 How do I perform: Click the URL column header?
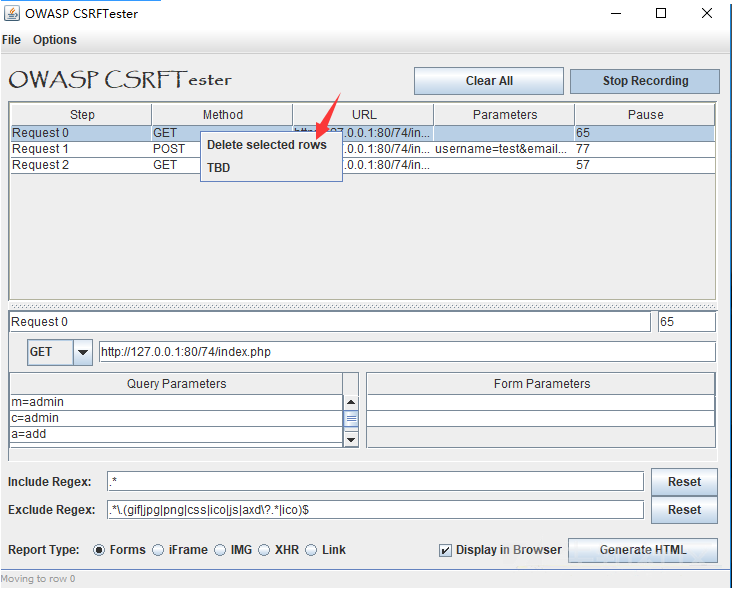[363, 115]
